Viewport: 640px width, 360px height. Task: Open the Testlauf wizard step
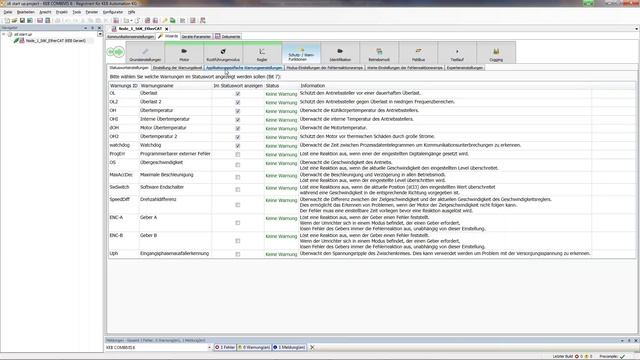pyautogui.click(x=457, y=53)
